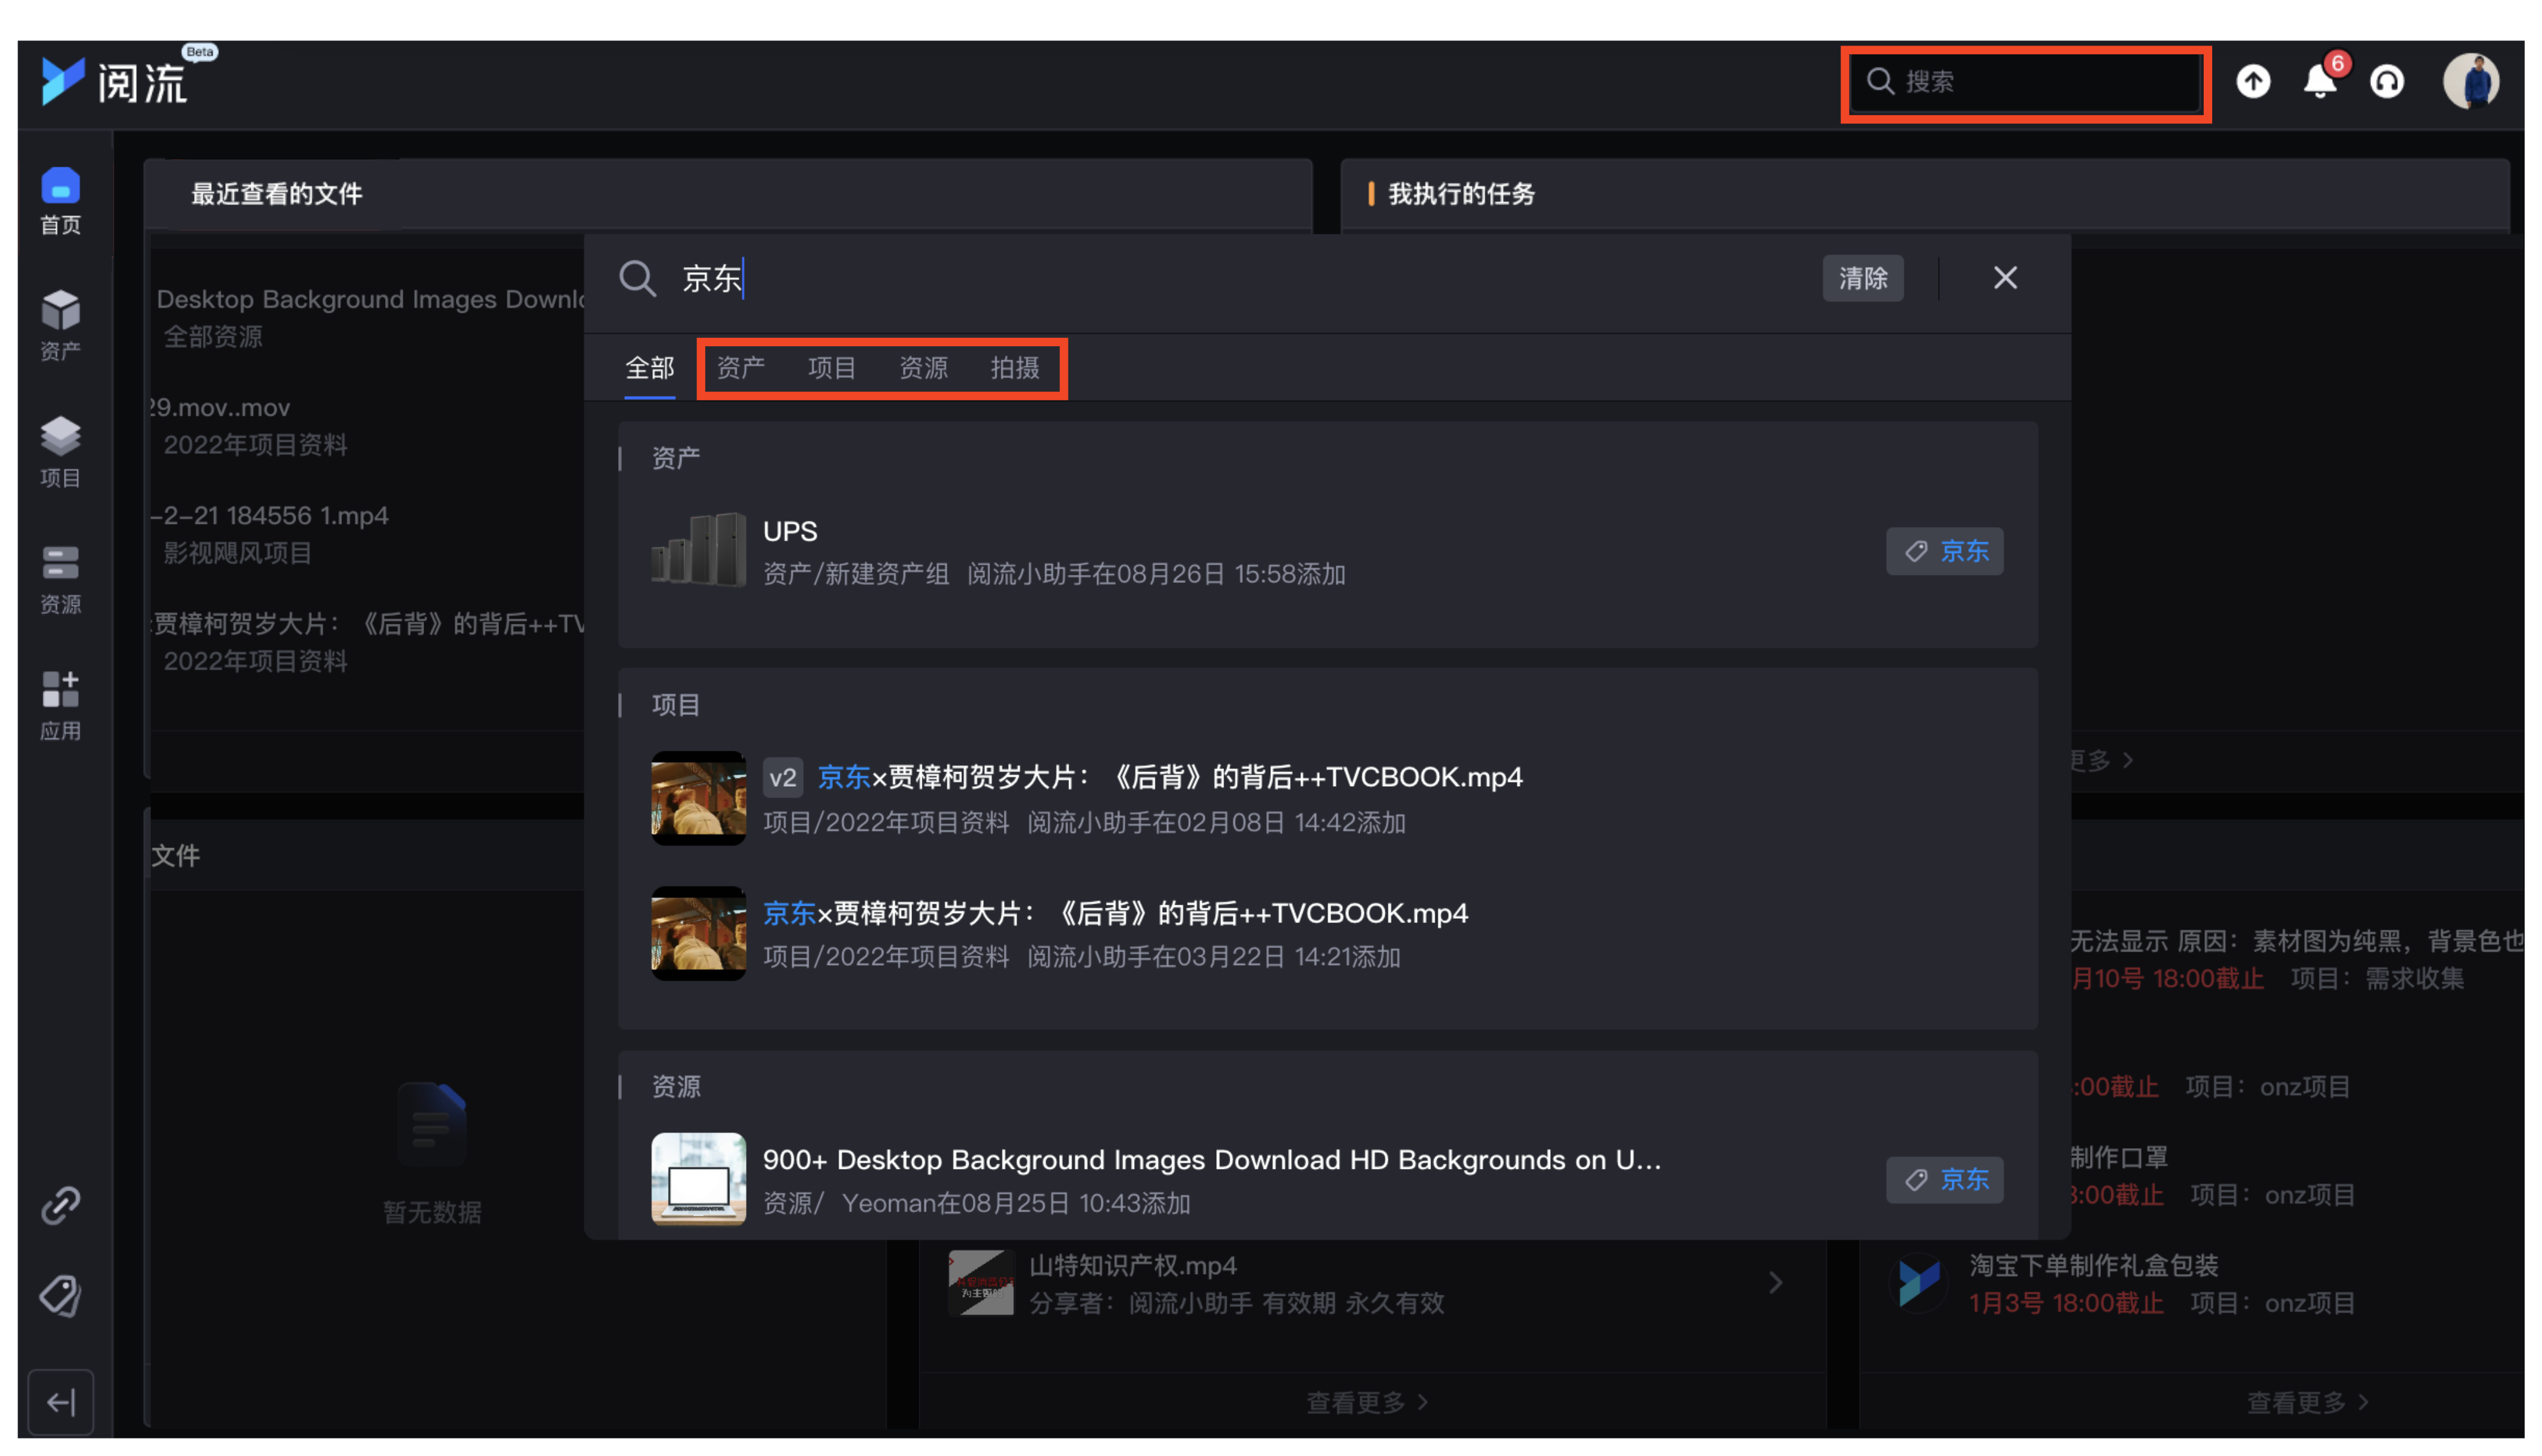This screenshot has width=2542, height=1456.
Task: Click the 制作口罩 task
Action: 2118,1158
